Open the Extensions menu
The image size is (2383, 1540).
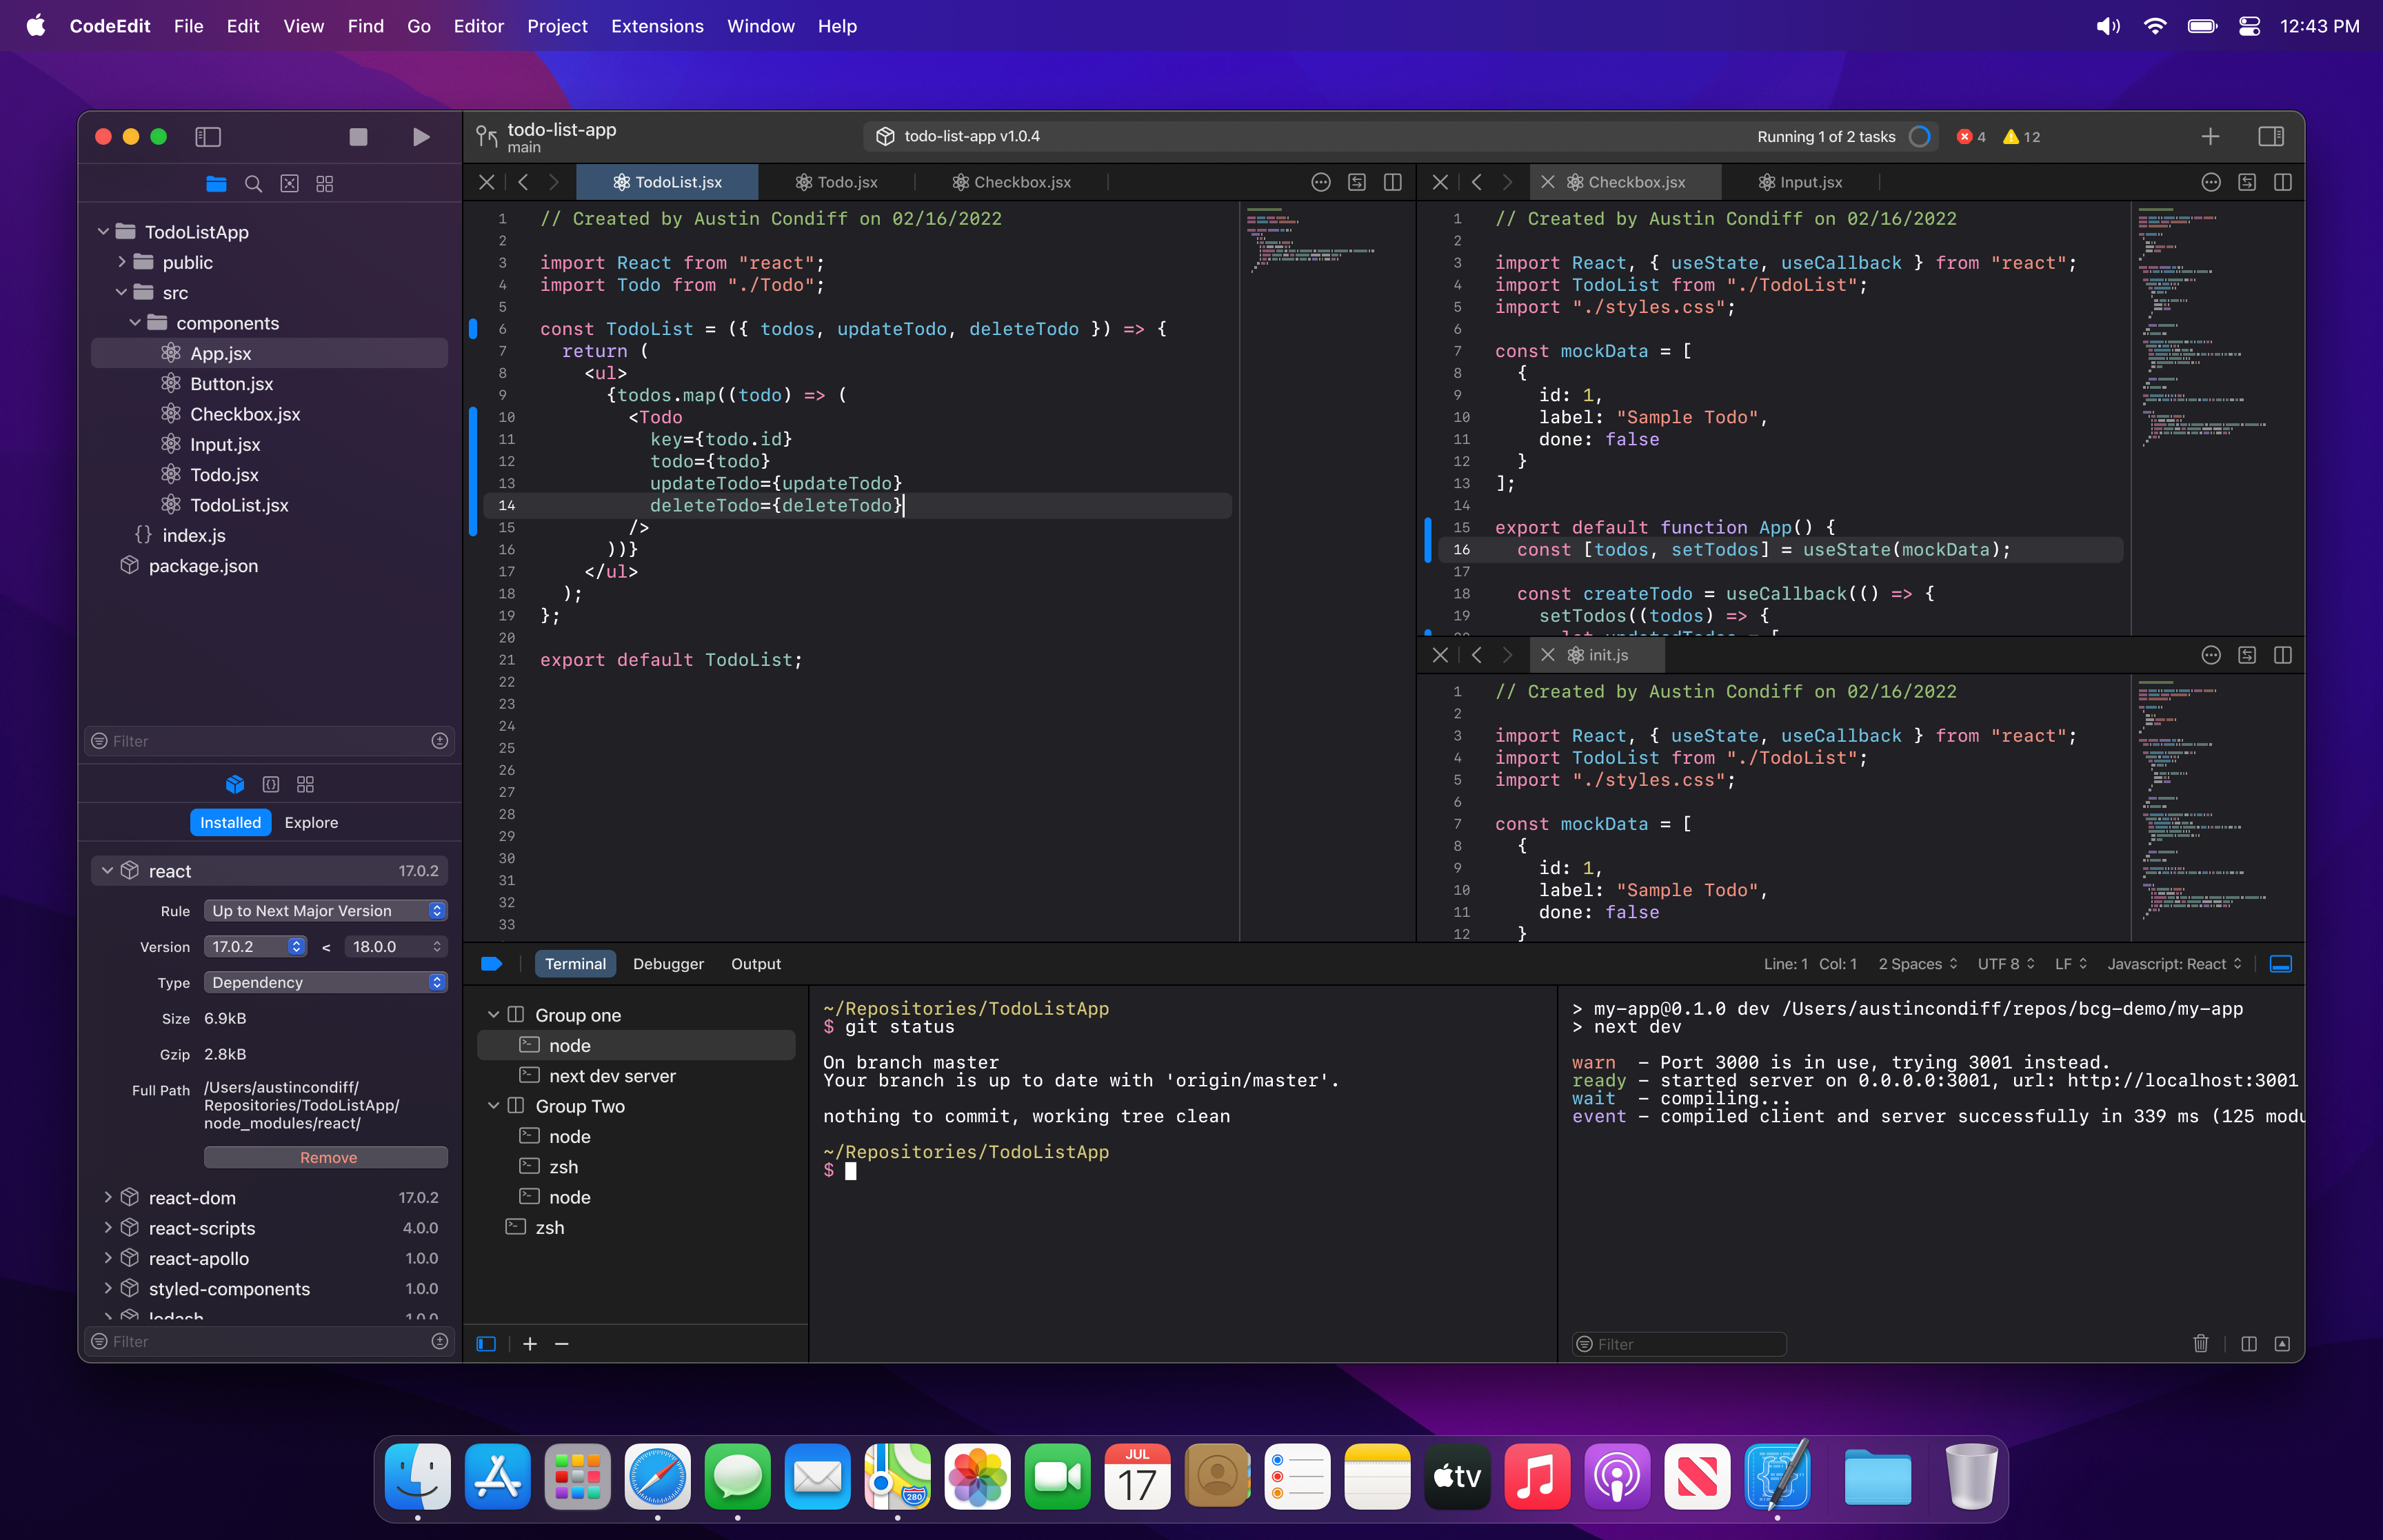point(656,26)
